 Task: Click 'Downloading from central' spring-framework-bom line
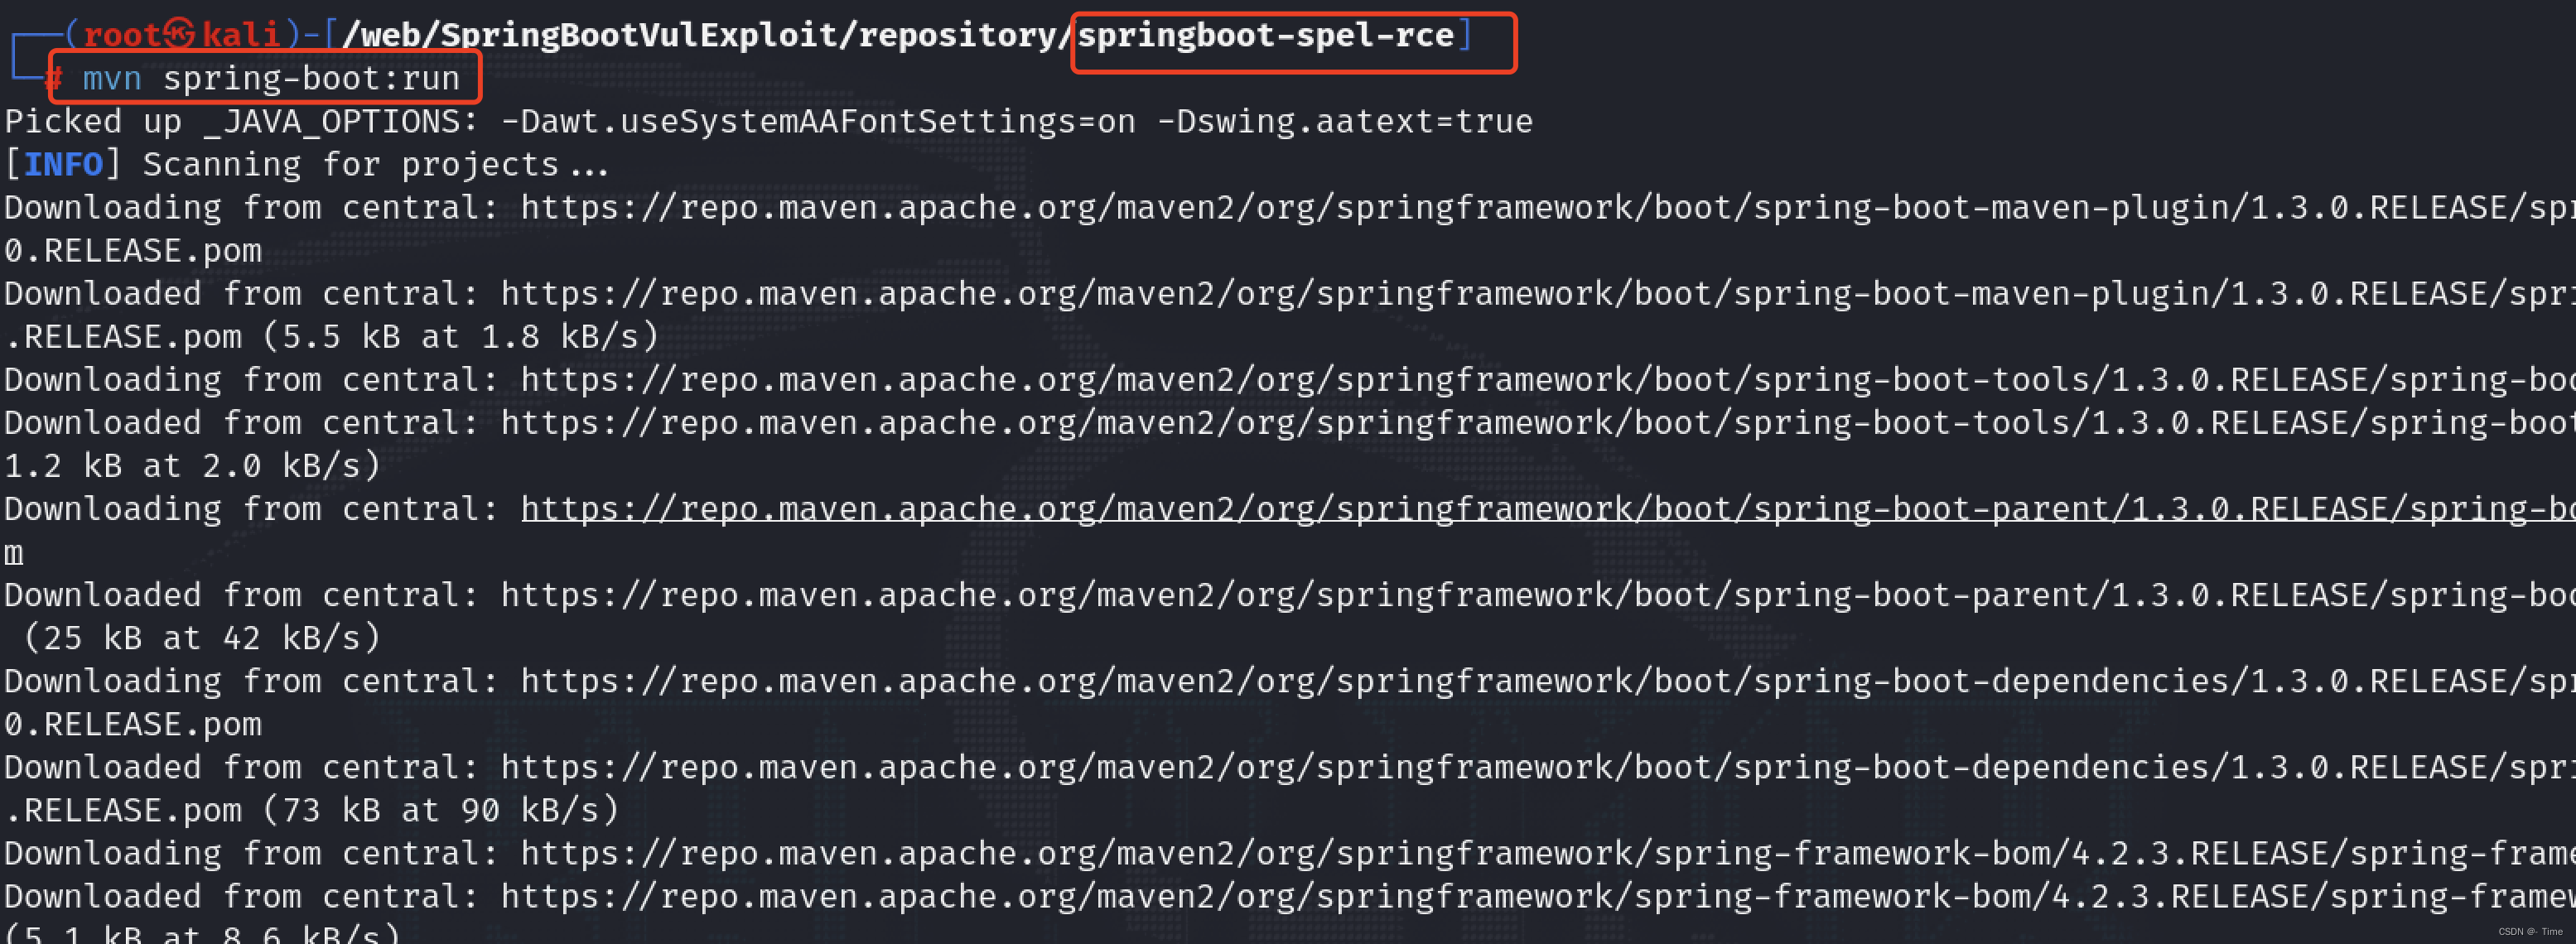tap(1290, 853)
